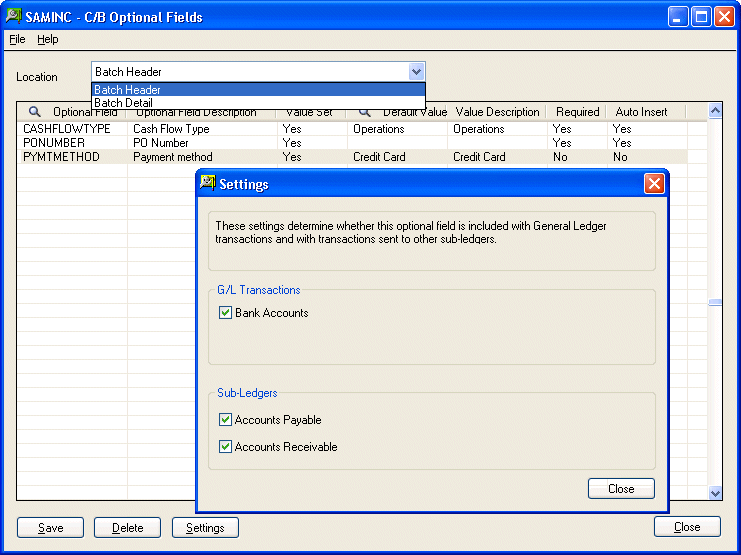Select the PYMTMETHOD optional field cell

(72, 157)
